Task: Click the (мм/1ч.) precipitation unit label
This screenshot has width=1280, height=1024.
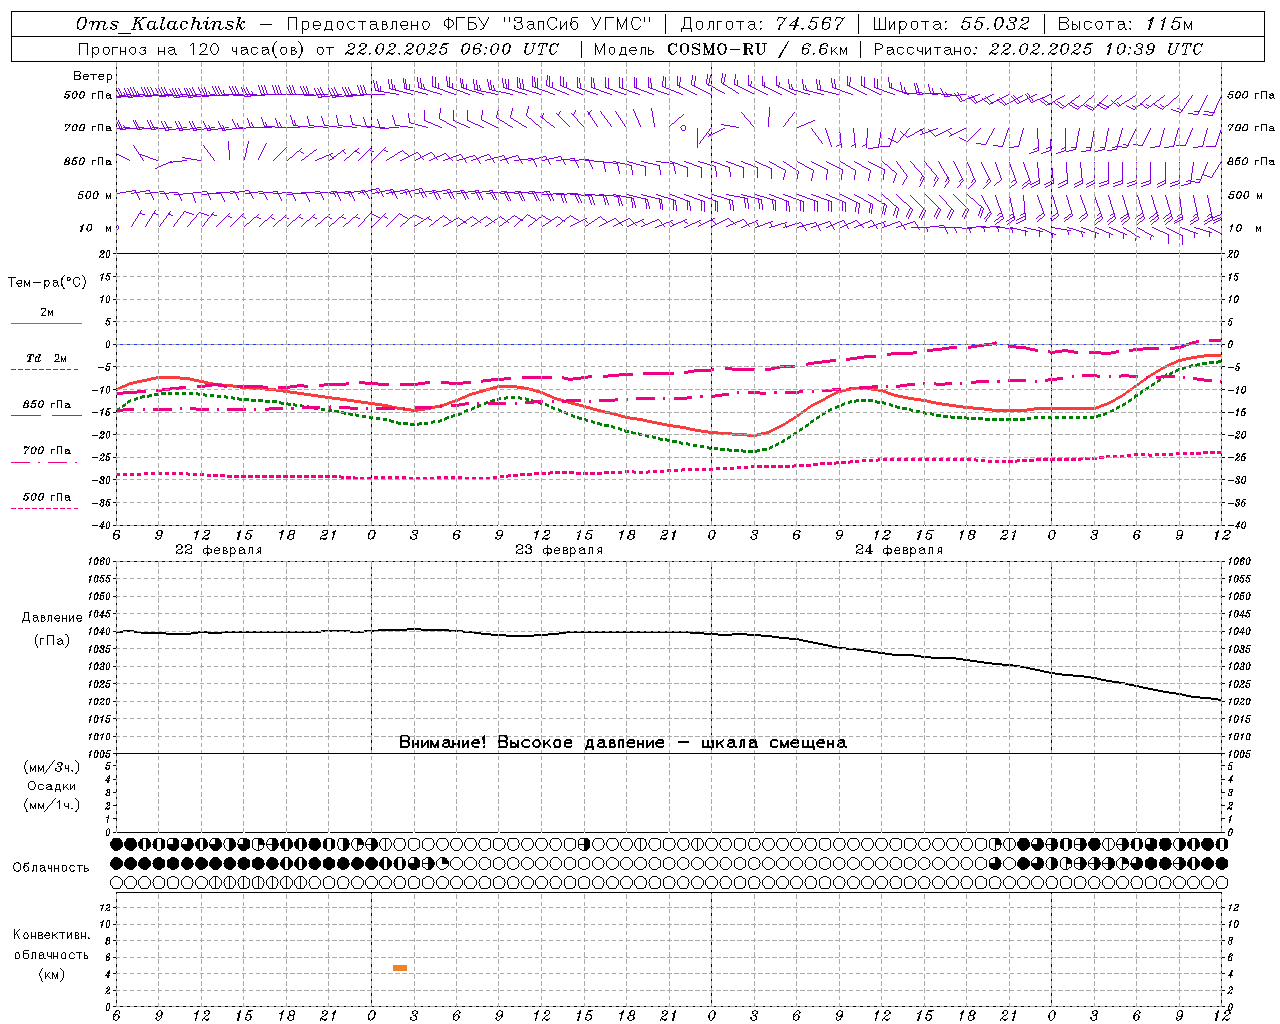Action: 51,805
